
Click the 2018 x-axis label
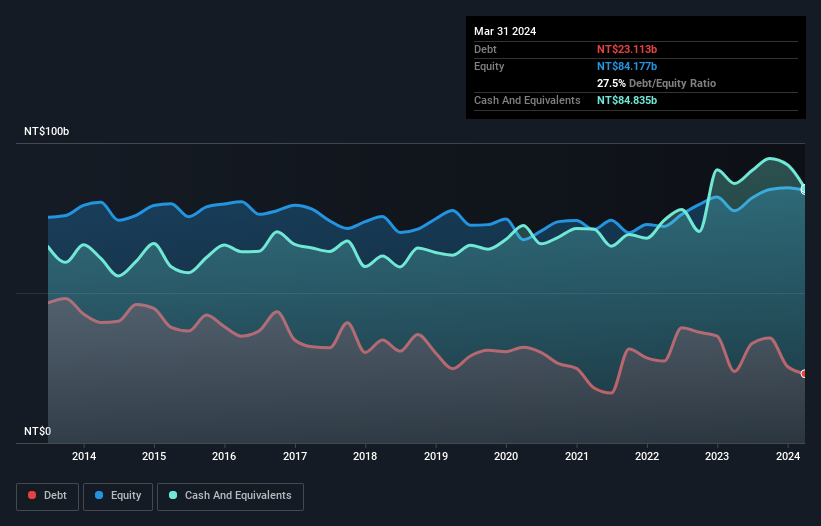coord(365,456)
